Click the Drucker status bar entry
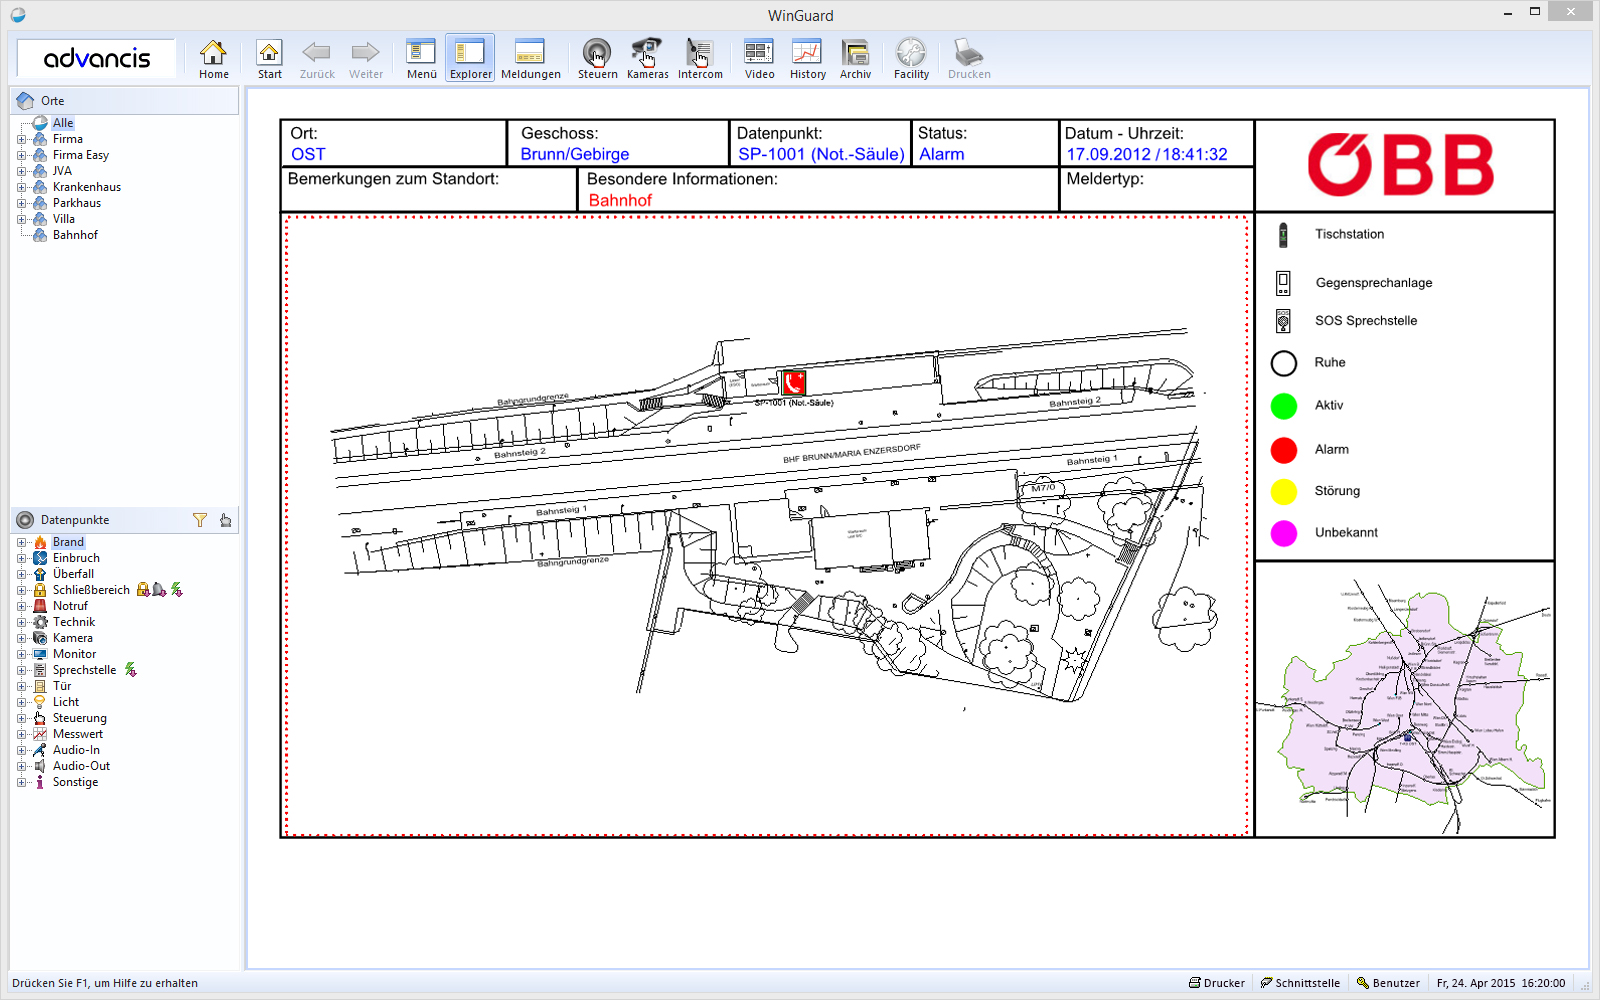This screenshot has width=1600, height=1000. tap(1217, 983)
